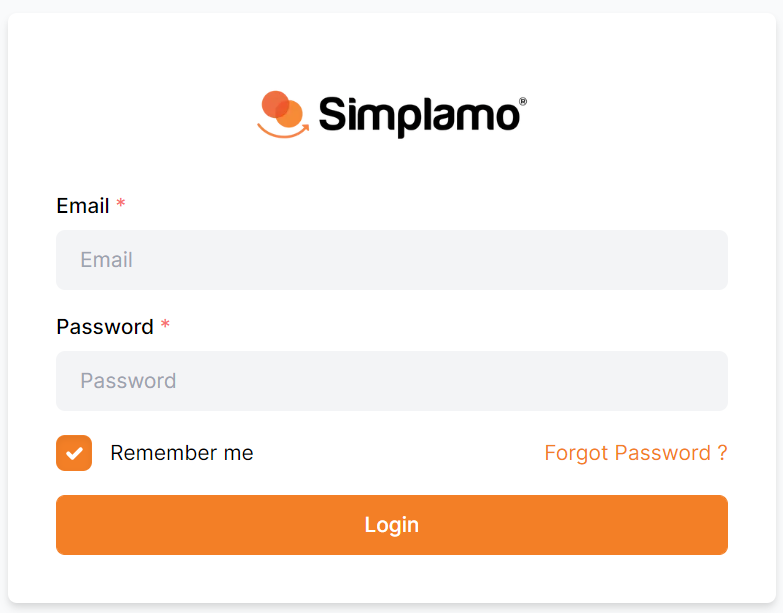Screen dimensions: 783x613
Task: Toggle the orange Remember me tick box
Action: click(x=74, y=453)
